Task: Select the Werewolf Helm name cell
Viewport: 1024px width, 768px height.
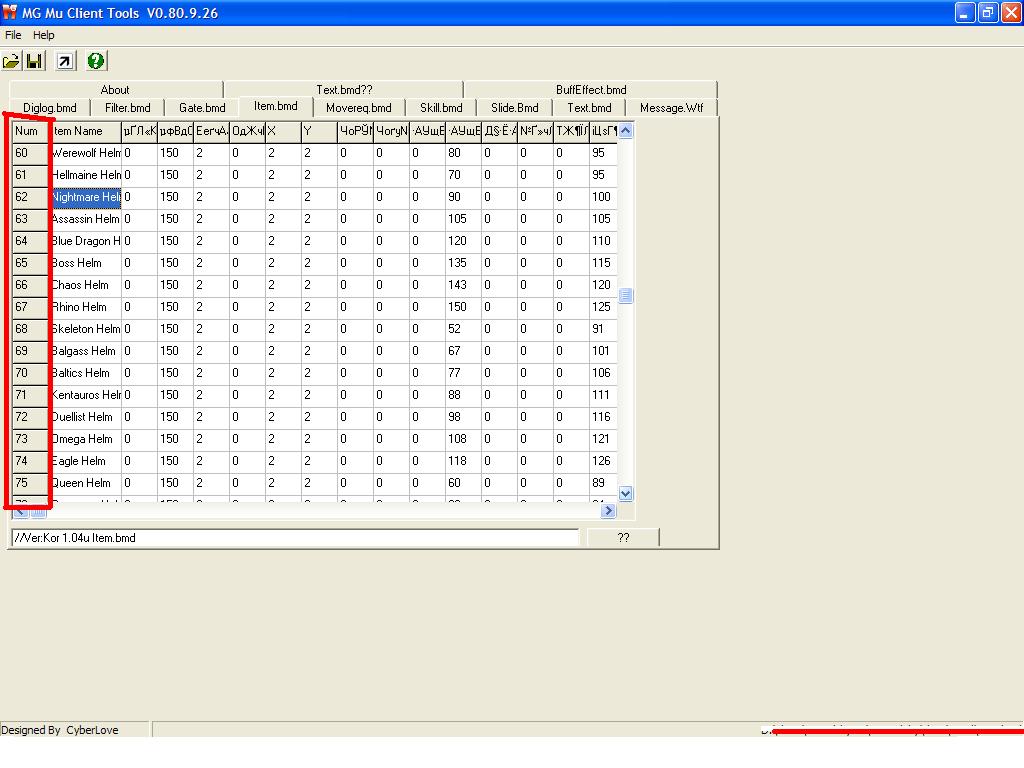Action: pos(86,153)
